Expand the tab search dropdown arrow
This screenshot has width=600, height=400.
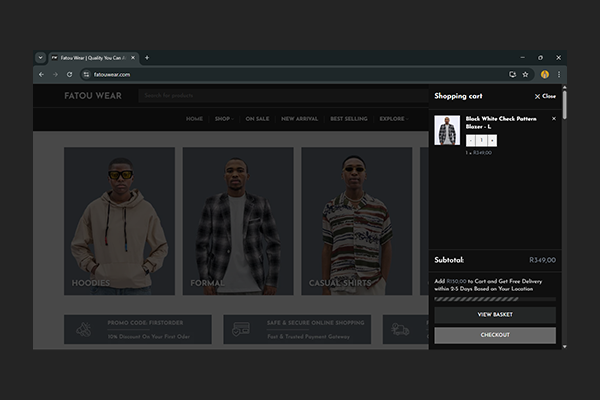click(40, 57)
